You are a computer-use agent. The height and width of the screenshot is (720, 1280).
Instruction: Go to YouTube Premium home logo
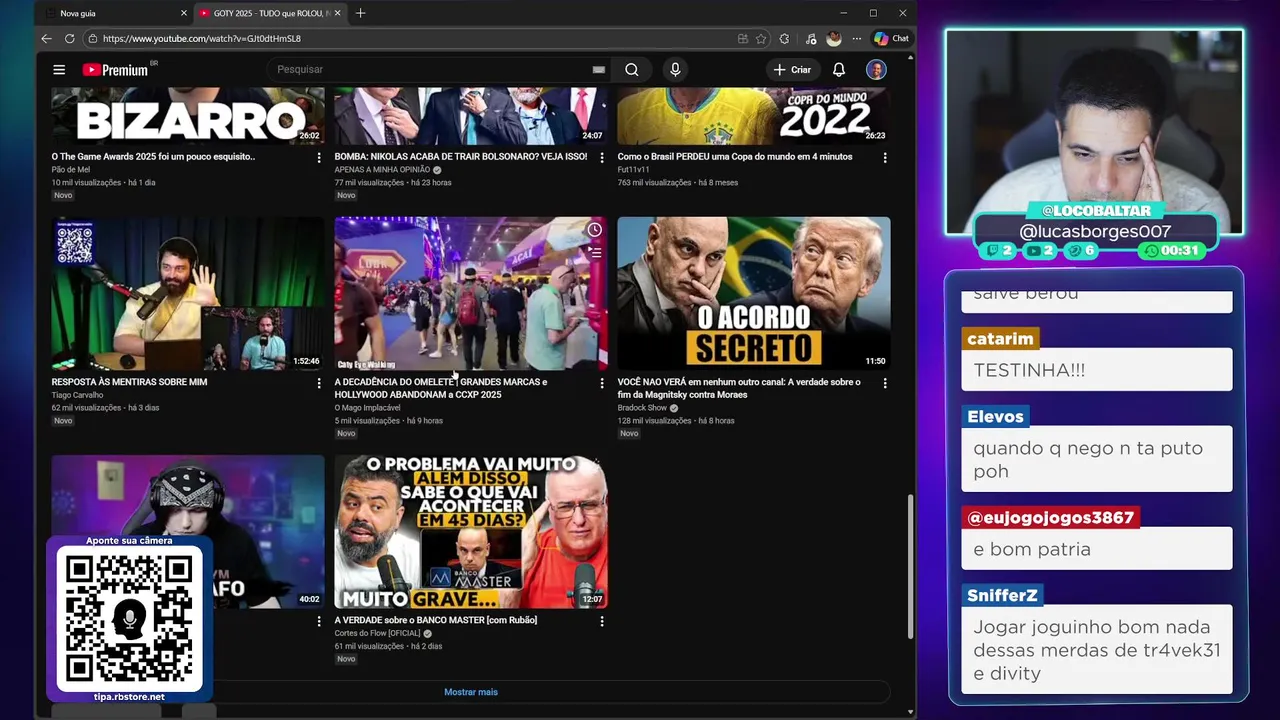click(115, 70)
